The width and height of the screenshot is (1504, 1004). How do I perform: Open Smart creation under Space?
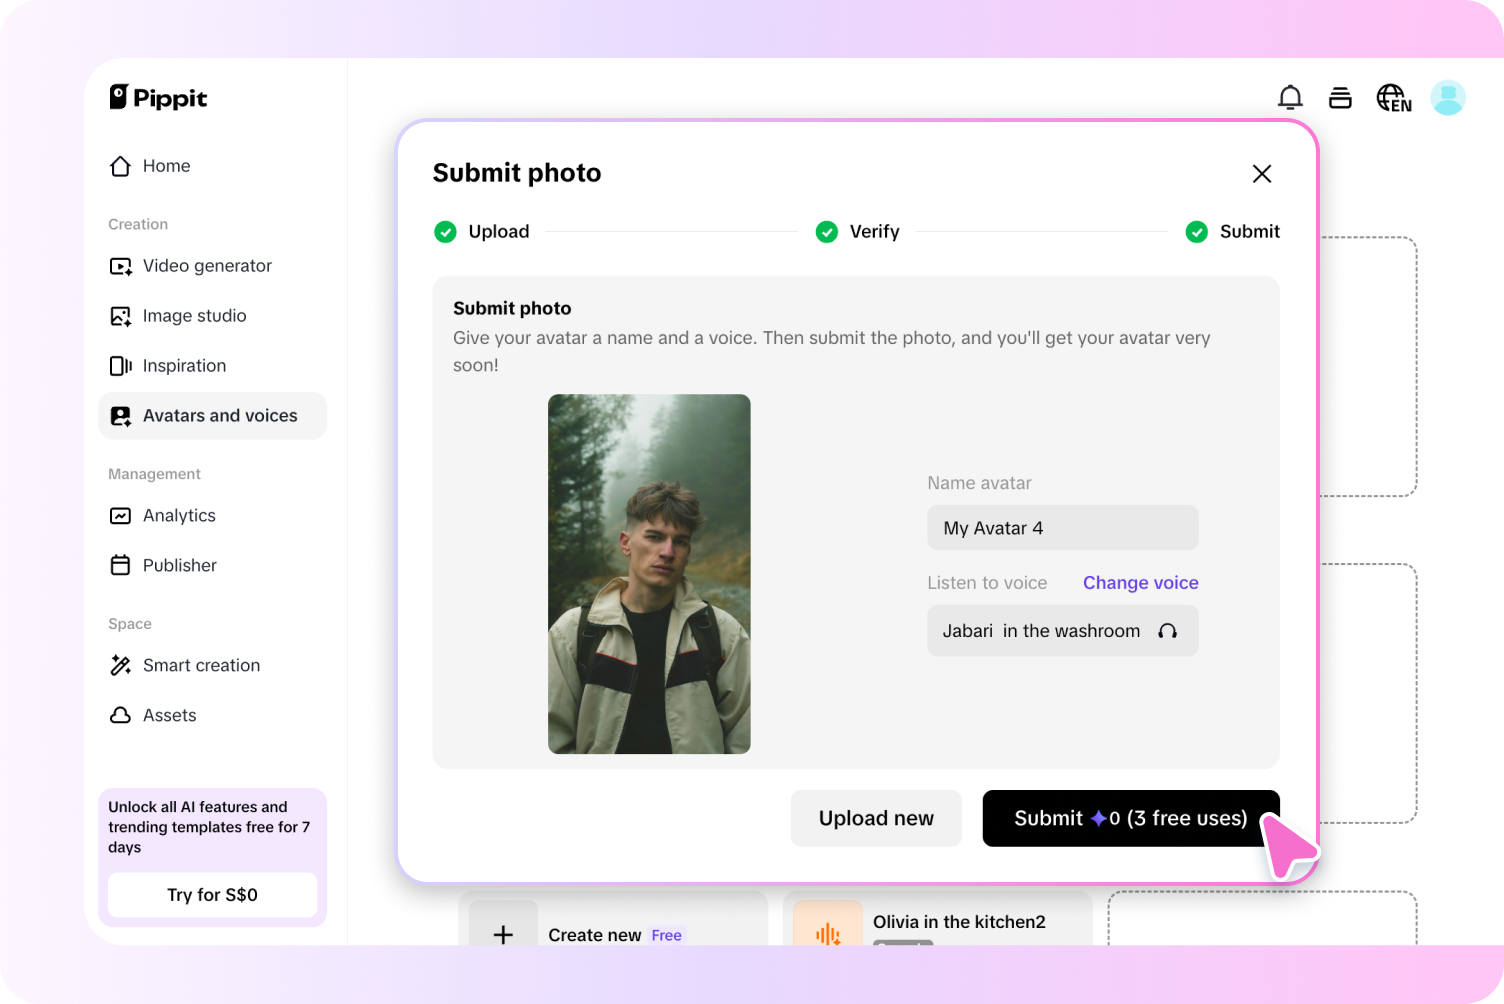pyautogui.click(x=201, y=665)
